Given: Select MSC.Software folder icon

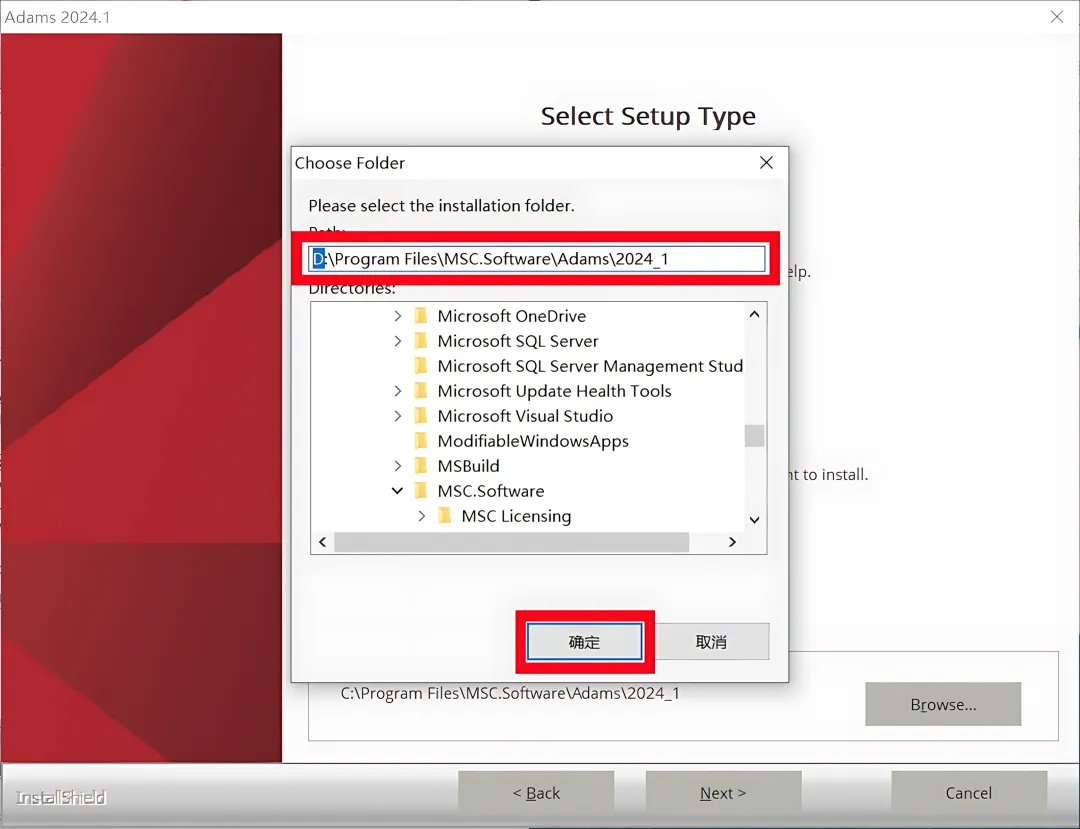Looking at the screenshot, I should pos(421,491).
